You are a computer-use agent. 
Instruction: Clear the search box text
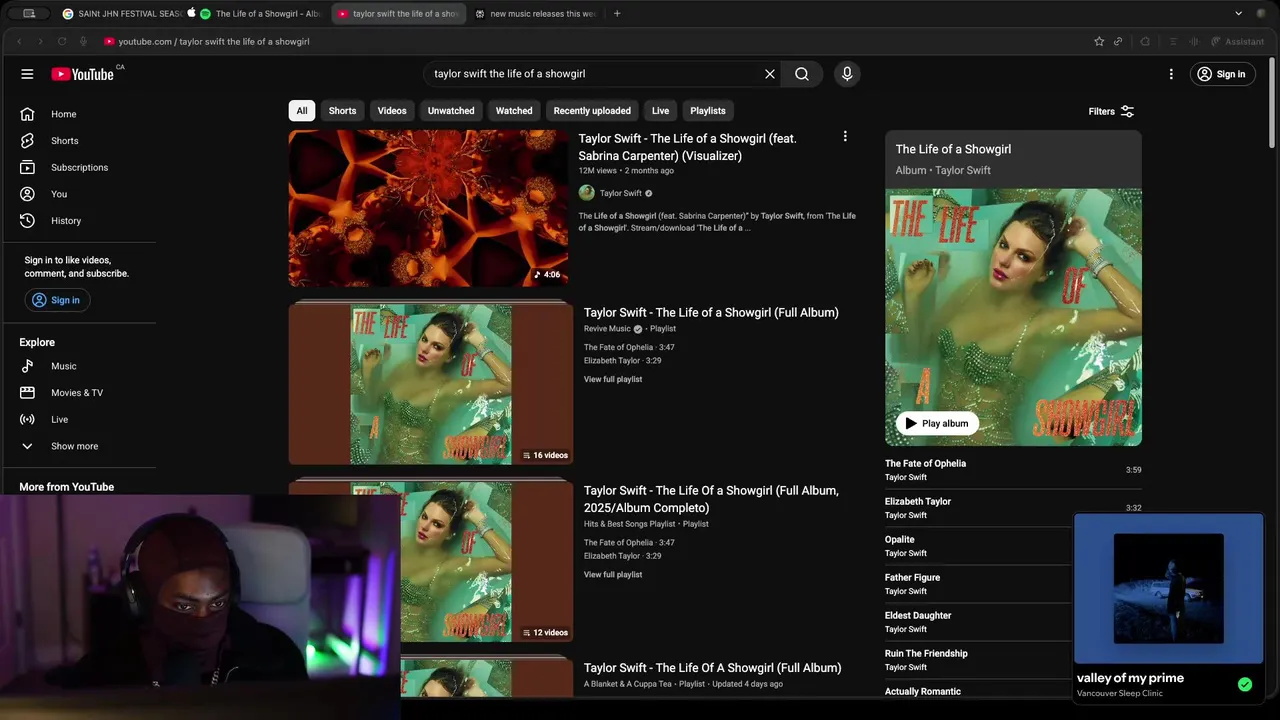(770, 74)
